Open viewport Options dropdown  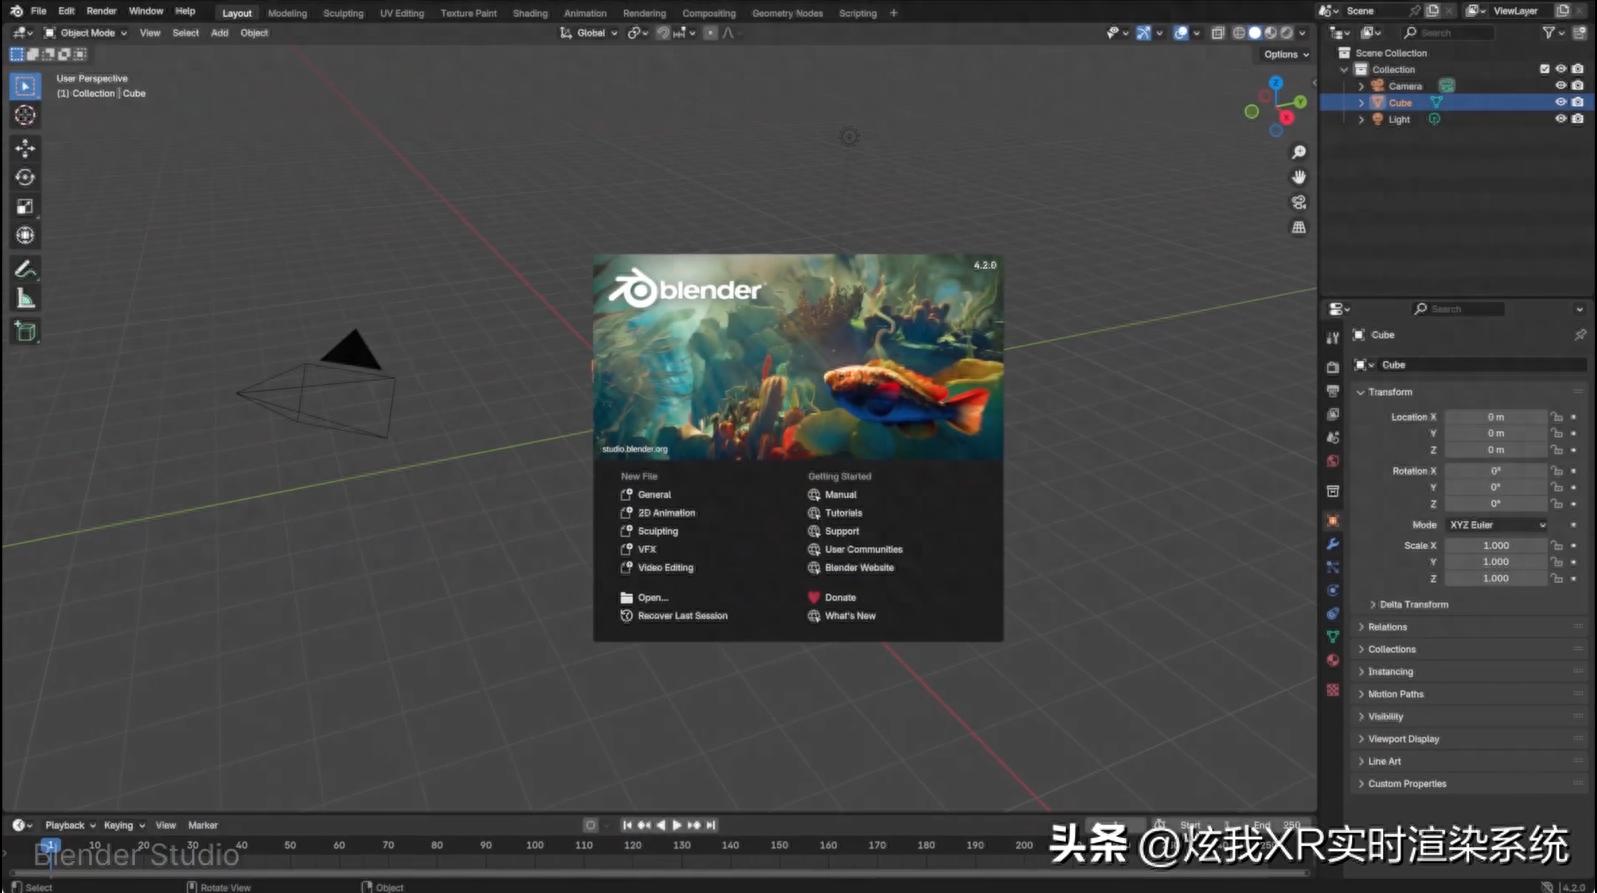tap(1286, 55)
